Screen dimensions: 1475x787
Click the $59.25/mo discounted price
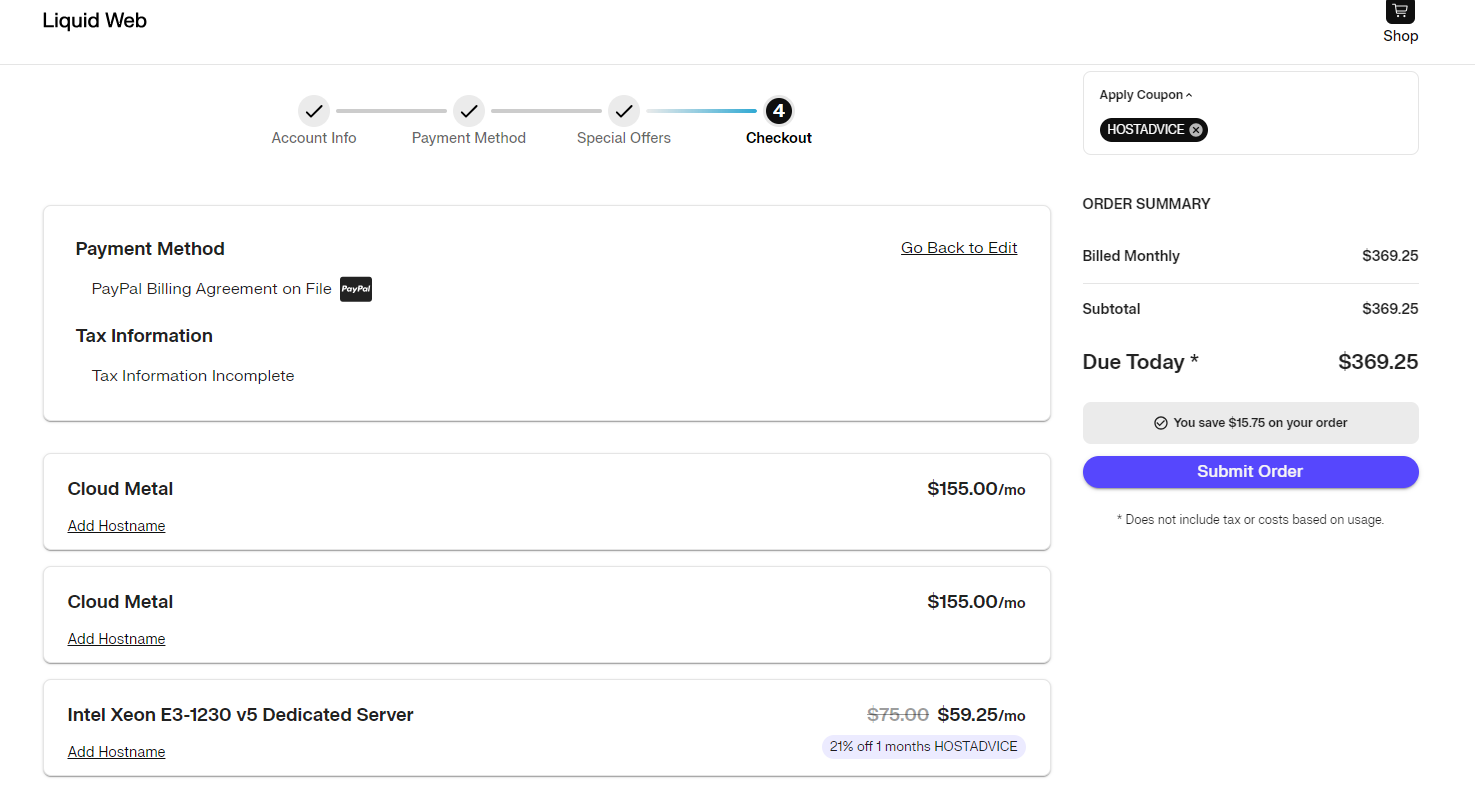click(x=981, y=715)
